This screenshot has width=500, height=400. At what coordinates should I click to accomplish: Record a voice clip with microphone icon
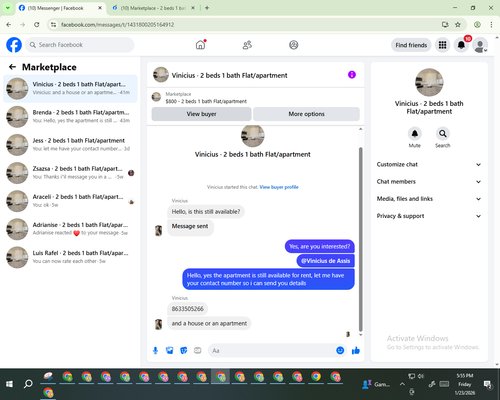[155, 350]
